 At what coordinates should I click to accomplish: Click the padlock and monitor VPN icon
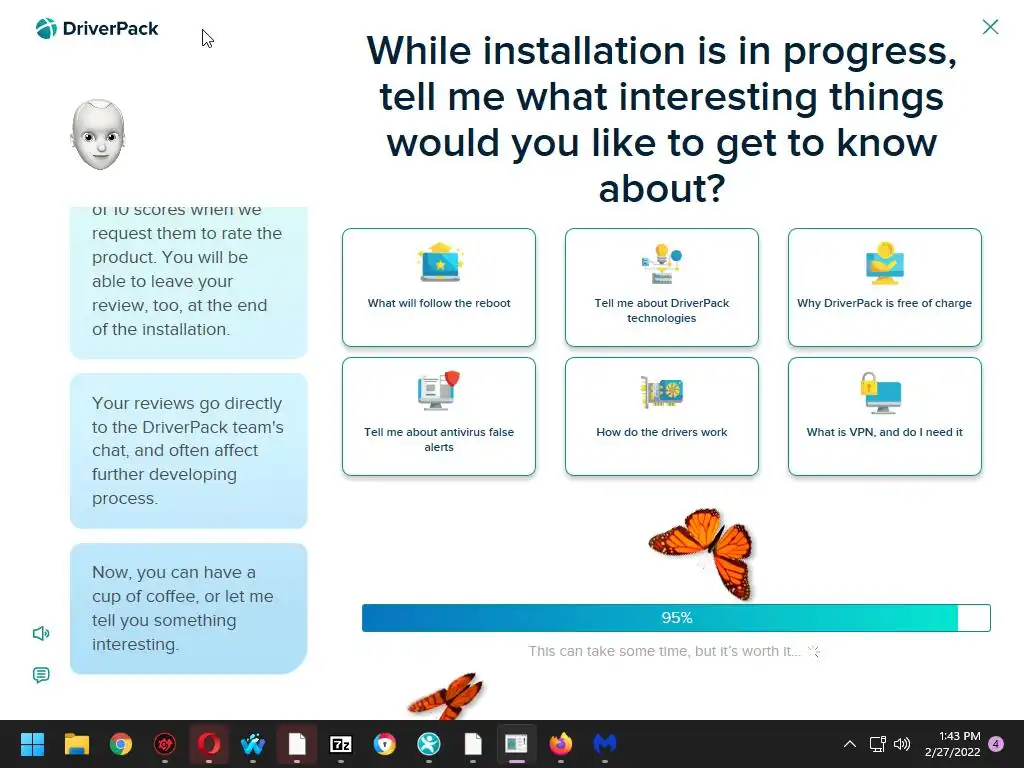point(881,392)
